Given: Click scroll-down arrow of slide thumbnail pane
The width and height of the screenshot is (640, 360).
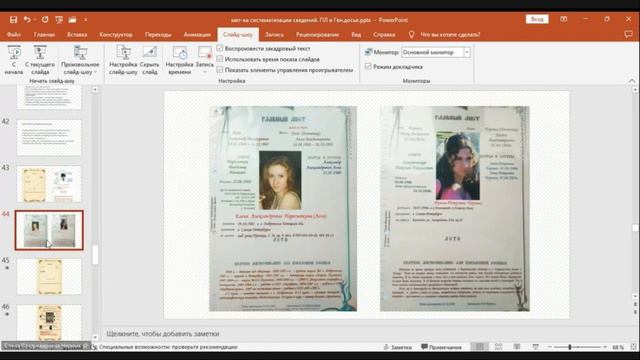Looking at the screenshot, I should click(x=95, y=338).
